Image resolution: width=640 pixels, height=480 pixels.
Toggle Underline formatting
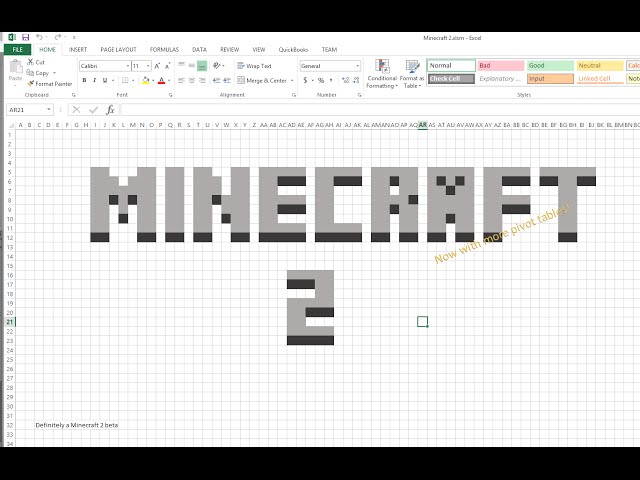(x=105, y=80)
